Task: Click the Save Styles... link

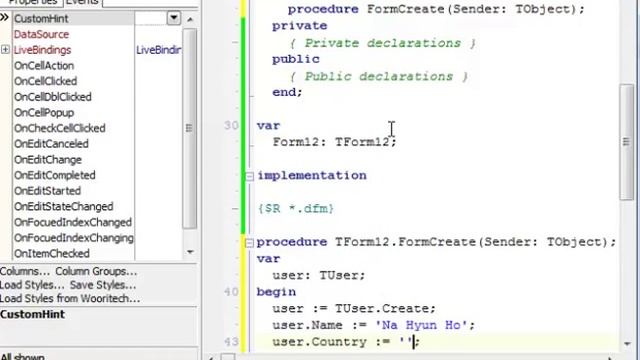Action: pos(103,285)
